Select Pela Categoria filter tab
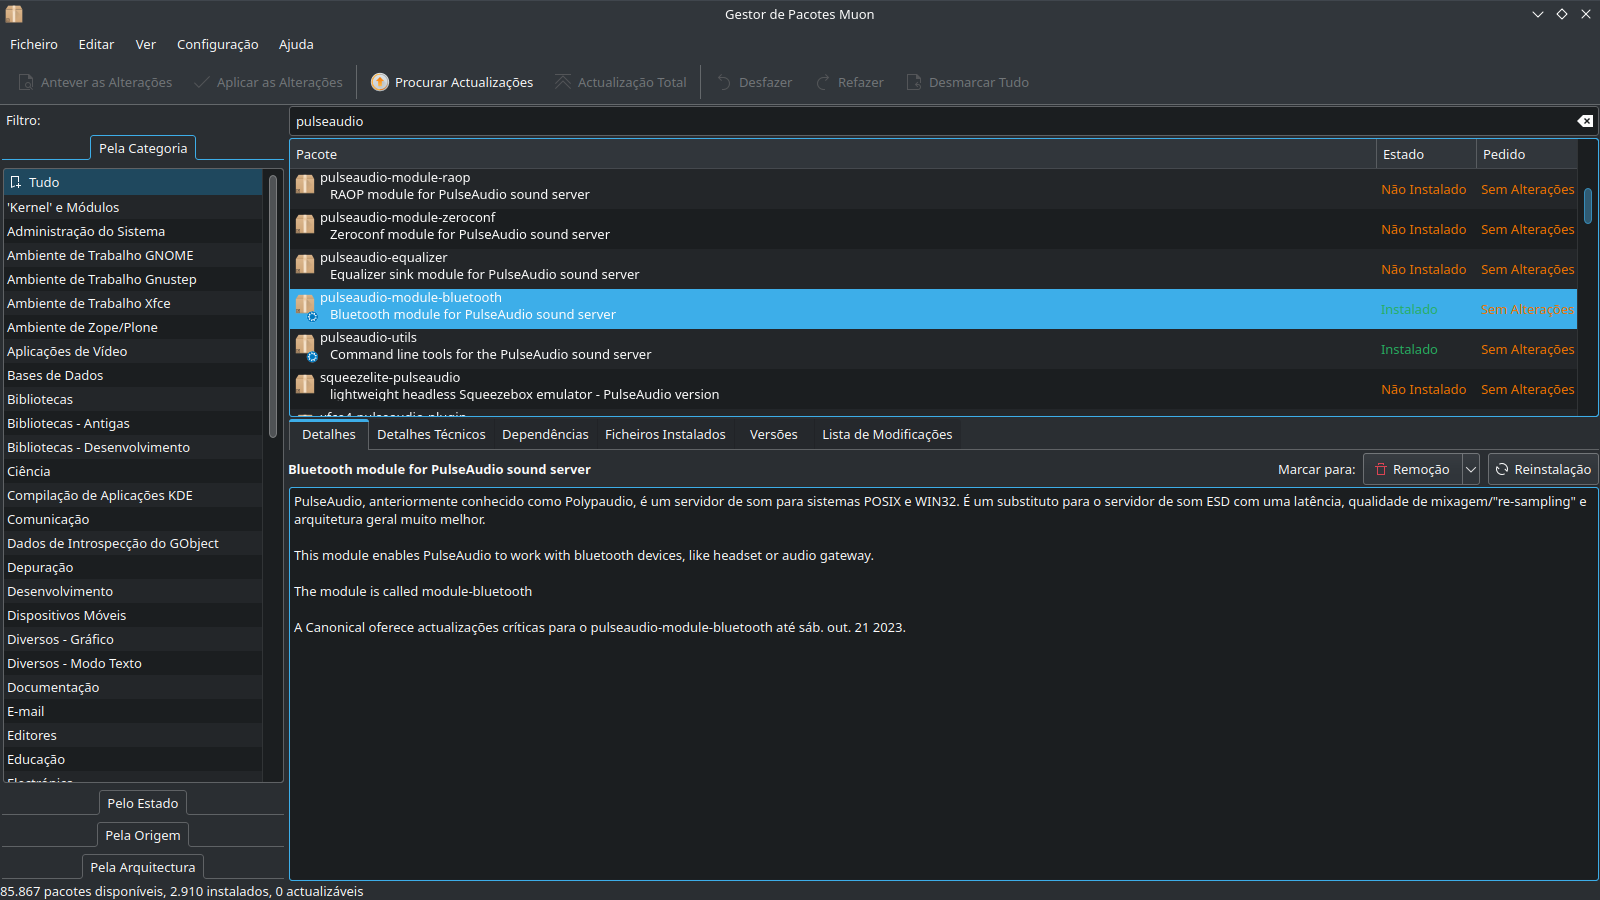 pos(143,148)
